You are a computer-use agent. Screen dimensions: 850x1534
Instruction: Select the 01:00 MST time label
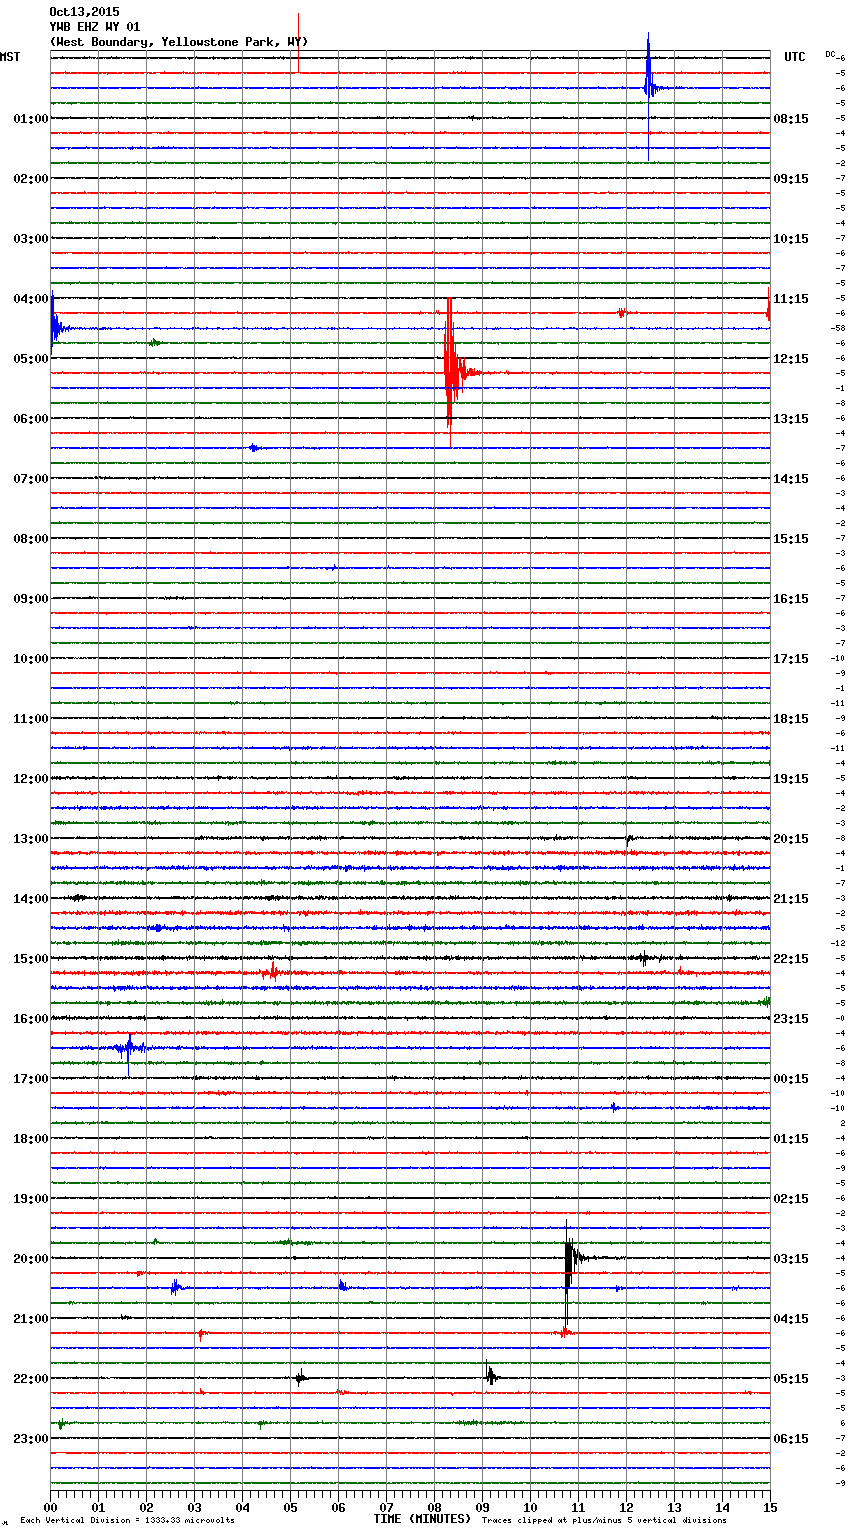31,119
